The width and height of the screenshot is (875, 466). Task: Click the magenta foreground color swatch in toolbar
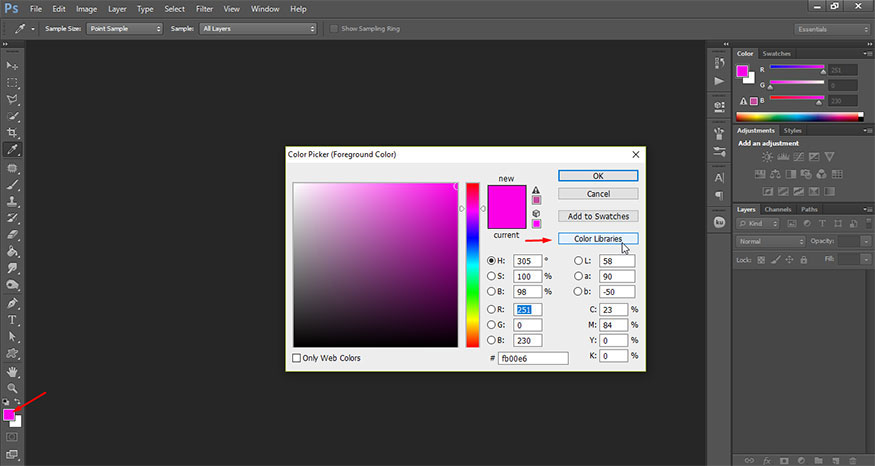pyautogui.click(x=9, y=413)
